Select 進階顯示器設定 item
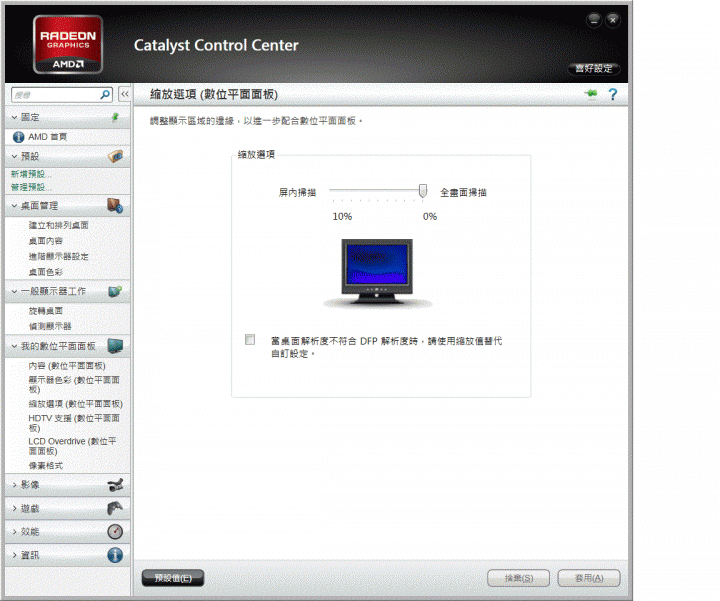This screenshot has width=720, height=601. (58, 256)
